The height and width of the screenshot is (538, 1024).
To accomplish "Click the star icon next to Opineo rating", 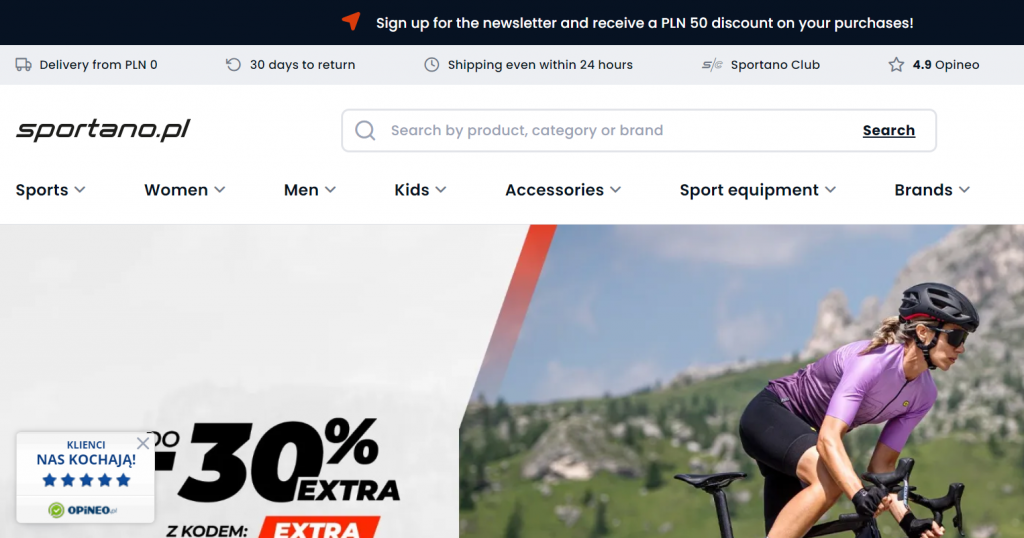I will coord(896,65).
